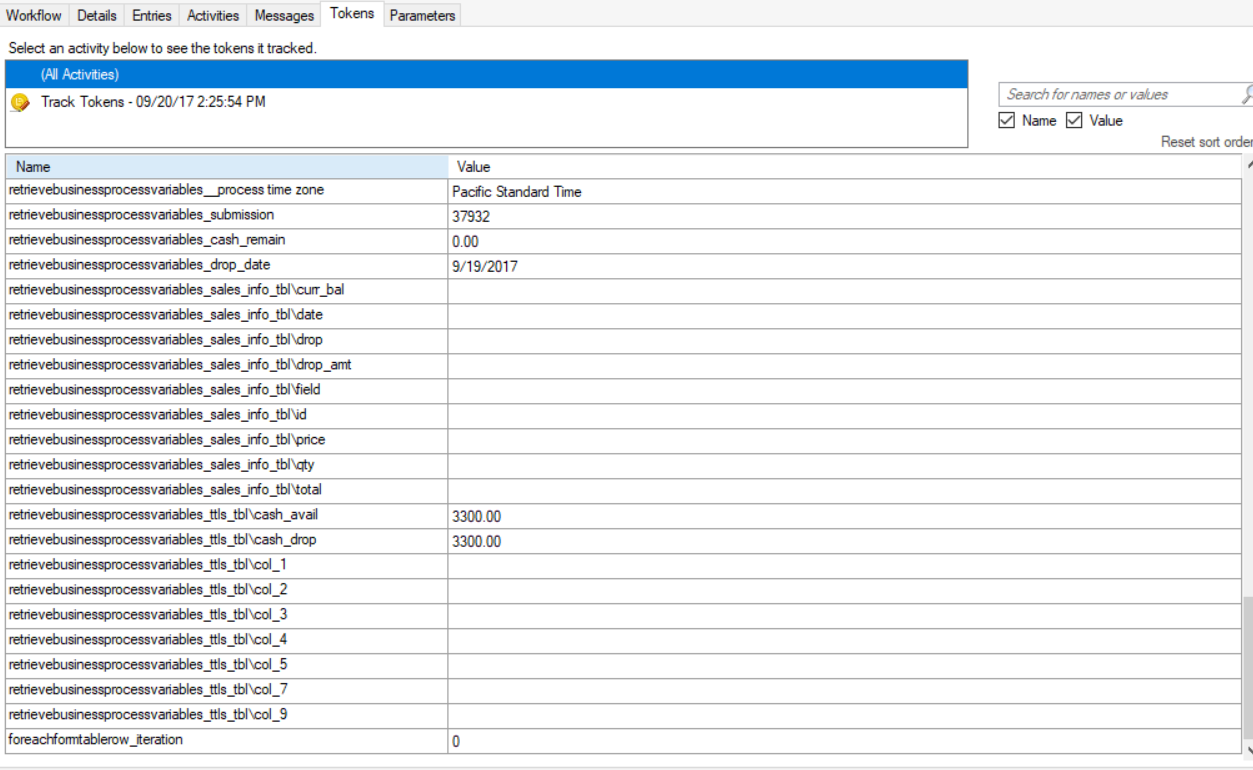
Task: Switch to the Details tab
Action: [x=98, y=15]
